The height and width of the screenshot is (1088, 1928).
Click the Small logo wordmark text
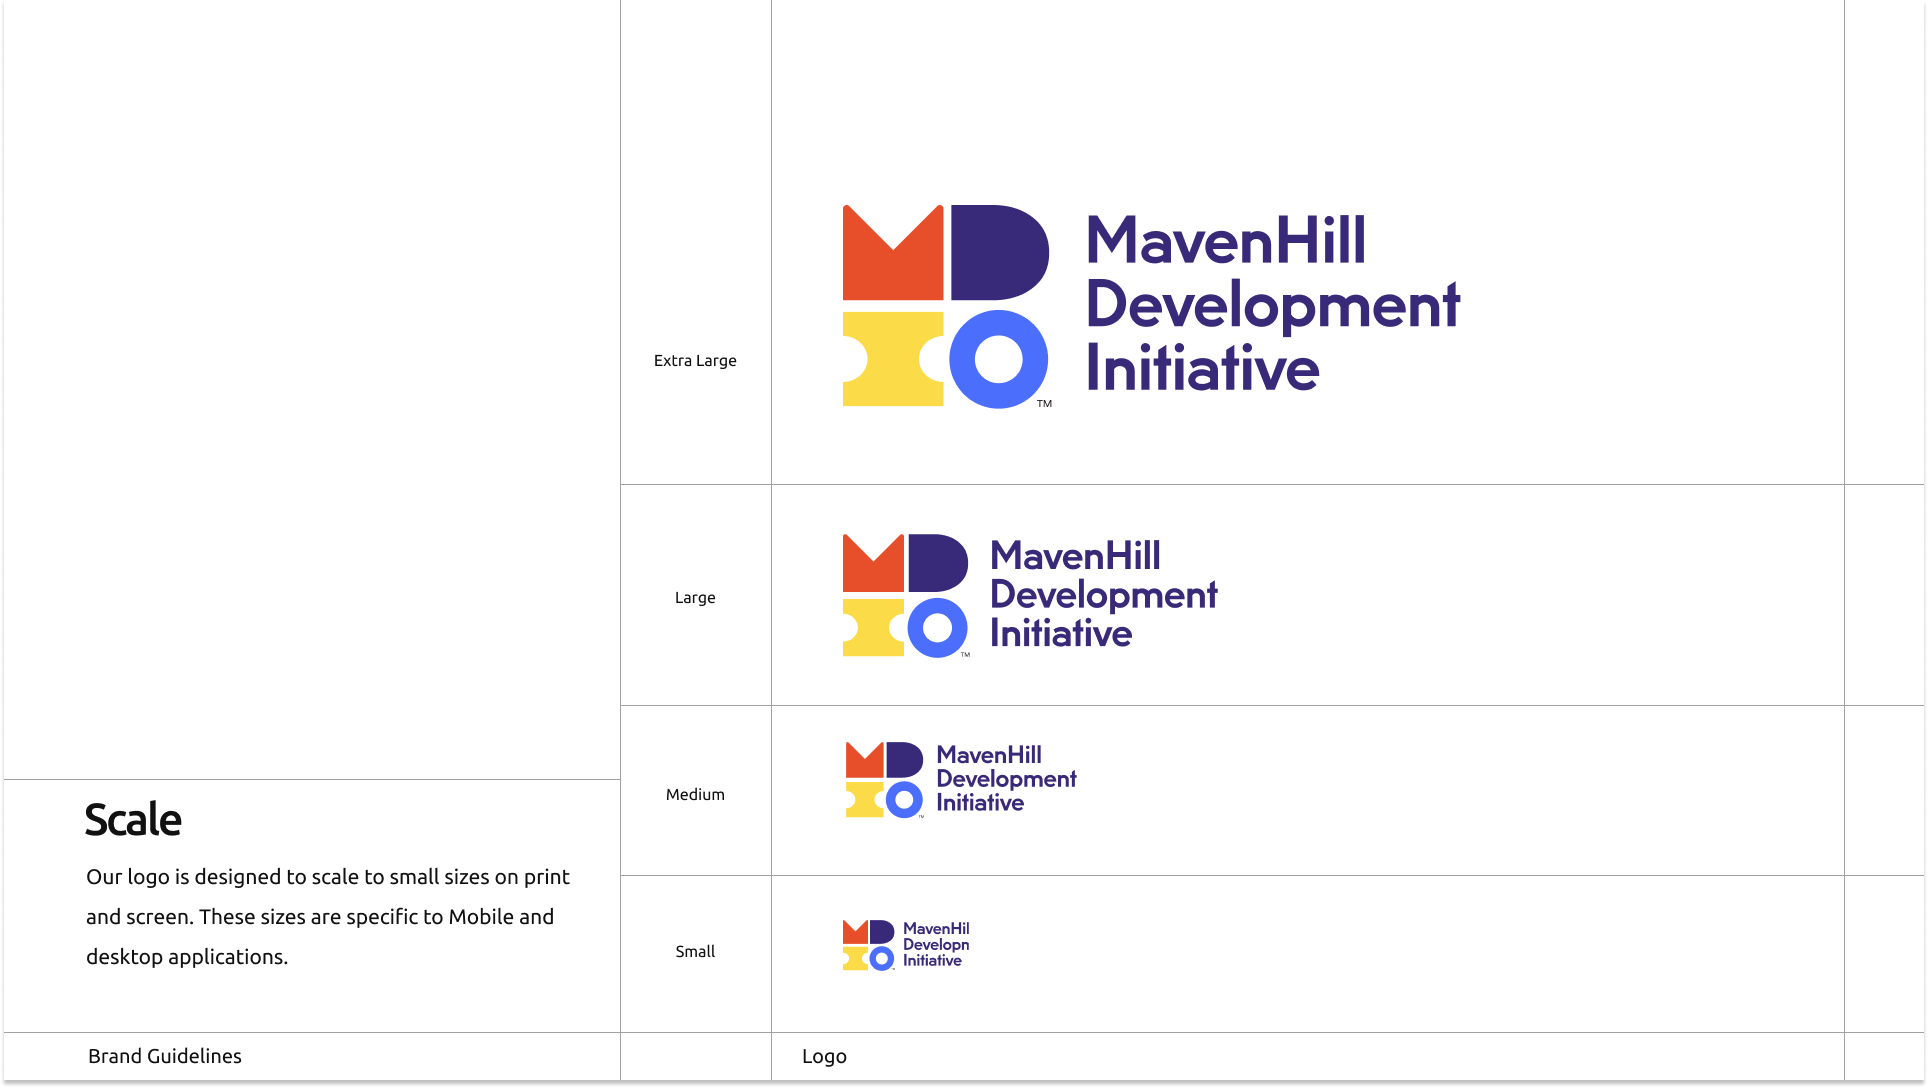936,944
